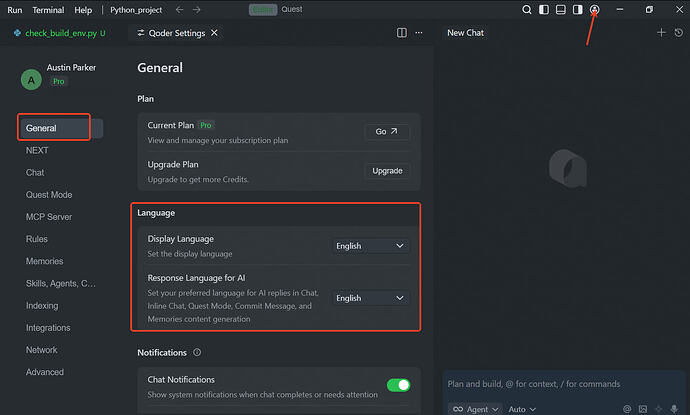
Task: Open Skills, Agents settings section
Action: point(60,283)
